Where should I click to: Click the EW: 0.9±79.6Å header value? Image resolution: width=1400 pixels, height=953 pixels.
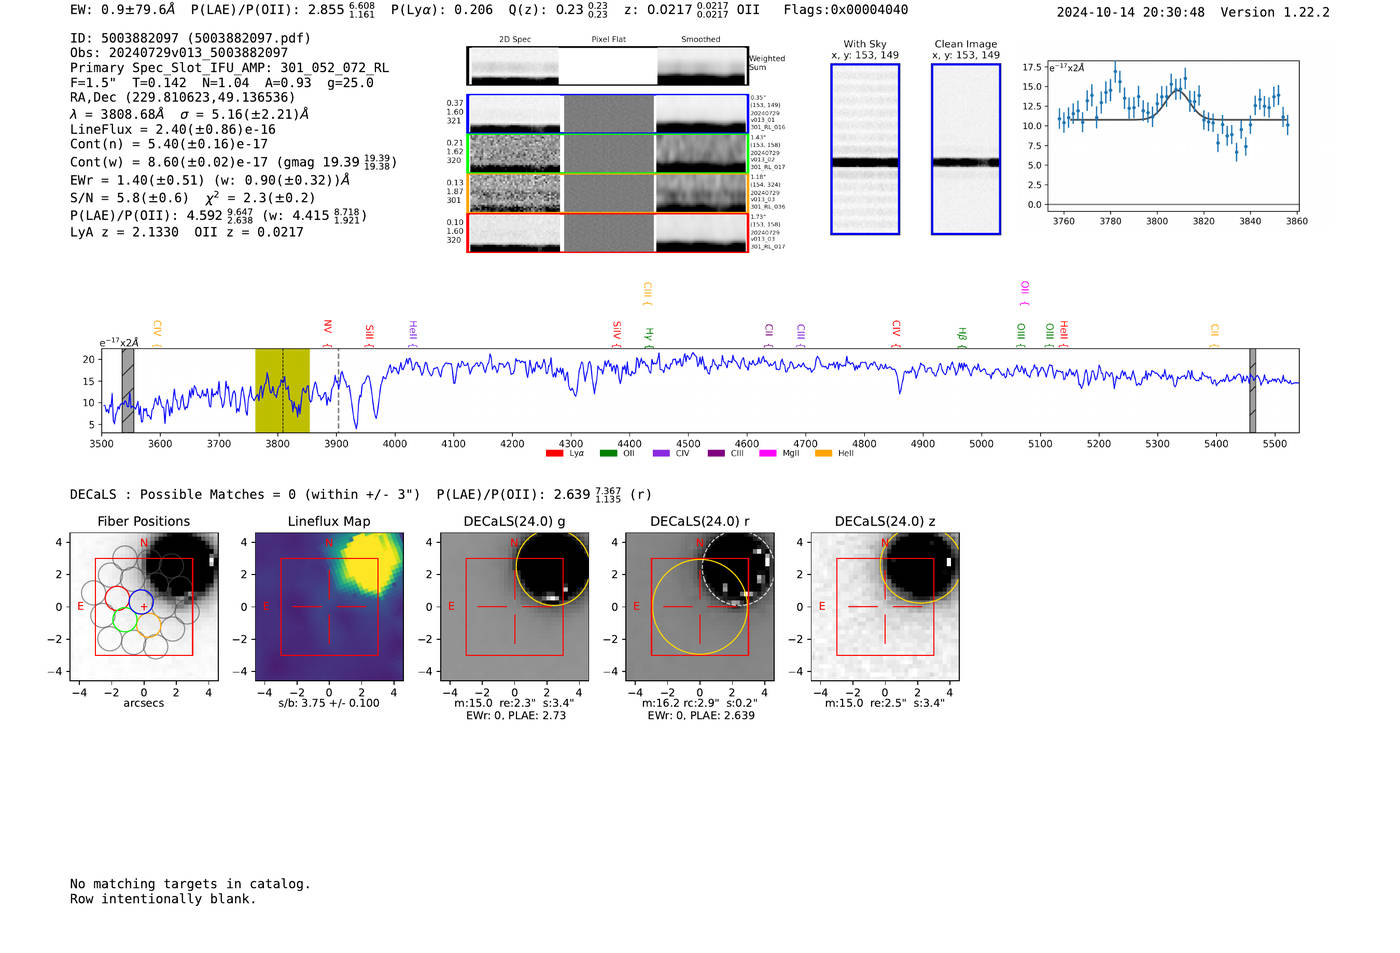[124, 10]
